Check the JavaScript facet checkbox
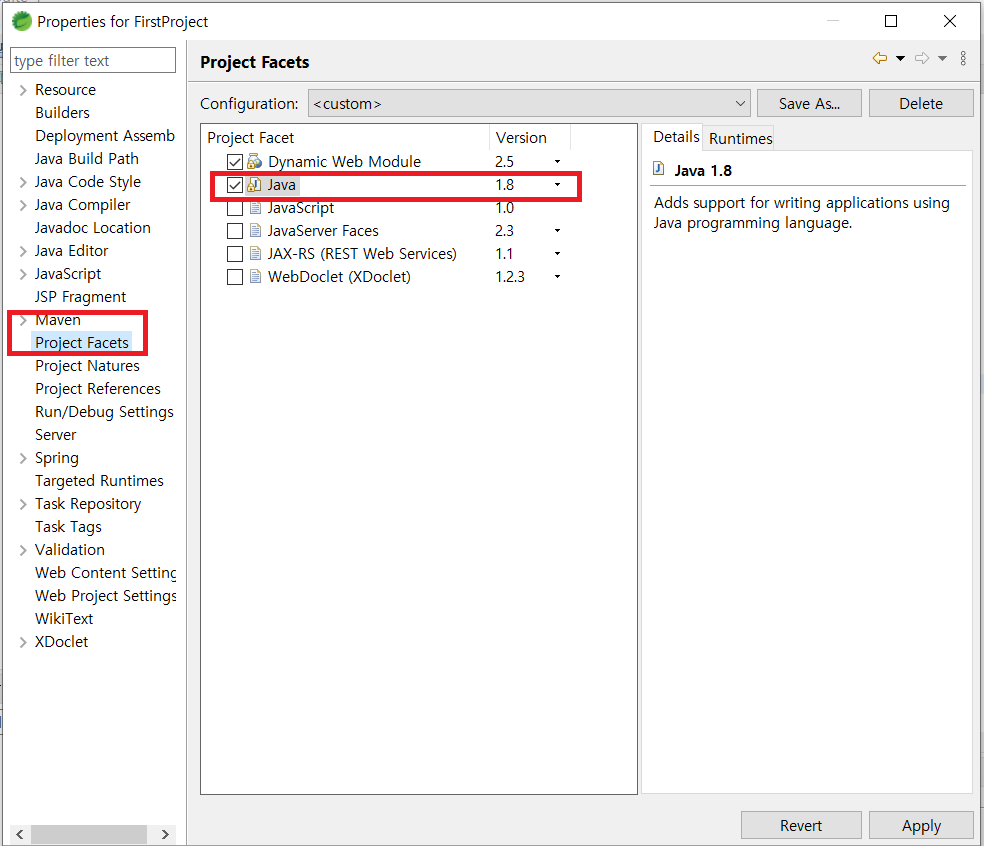The height and width of the screenshot is (846, 984). click(235, 208)
